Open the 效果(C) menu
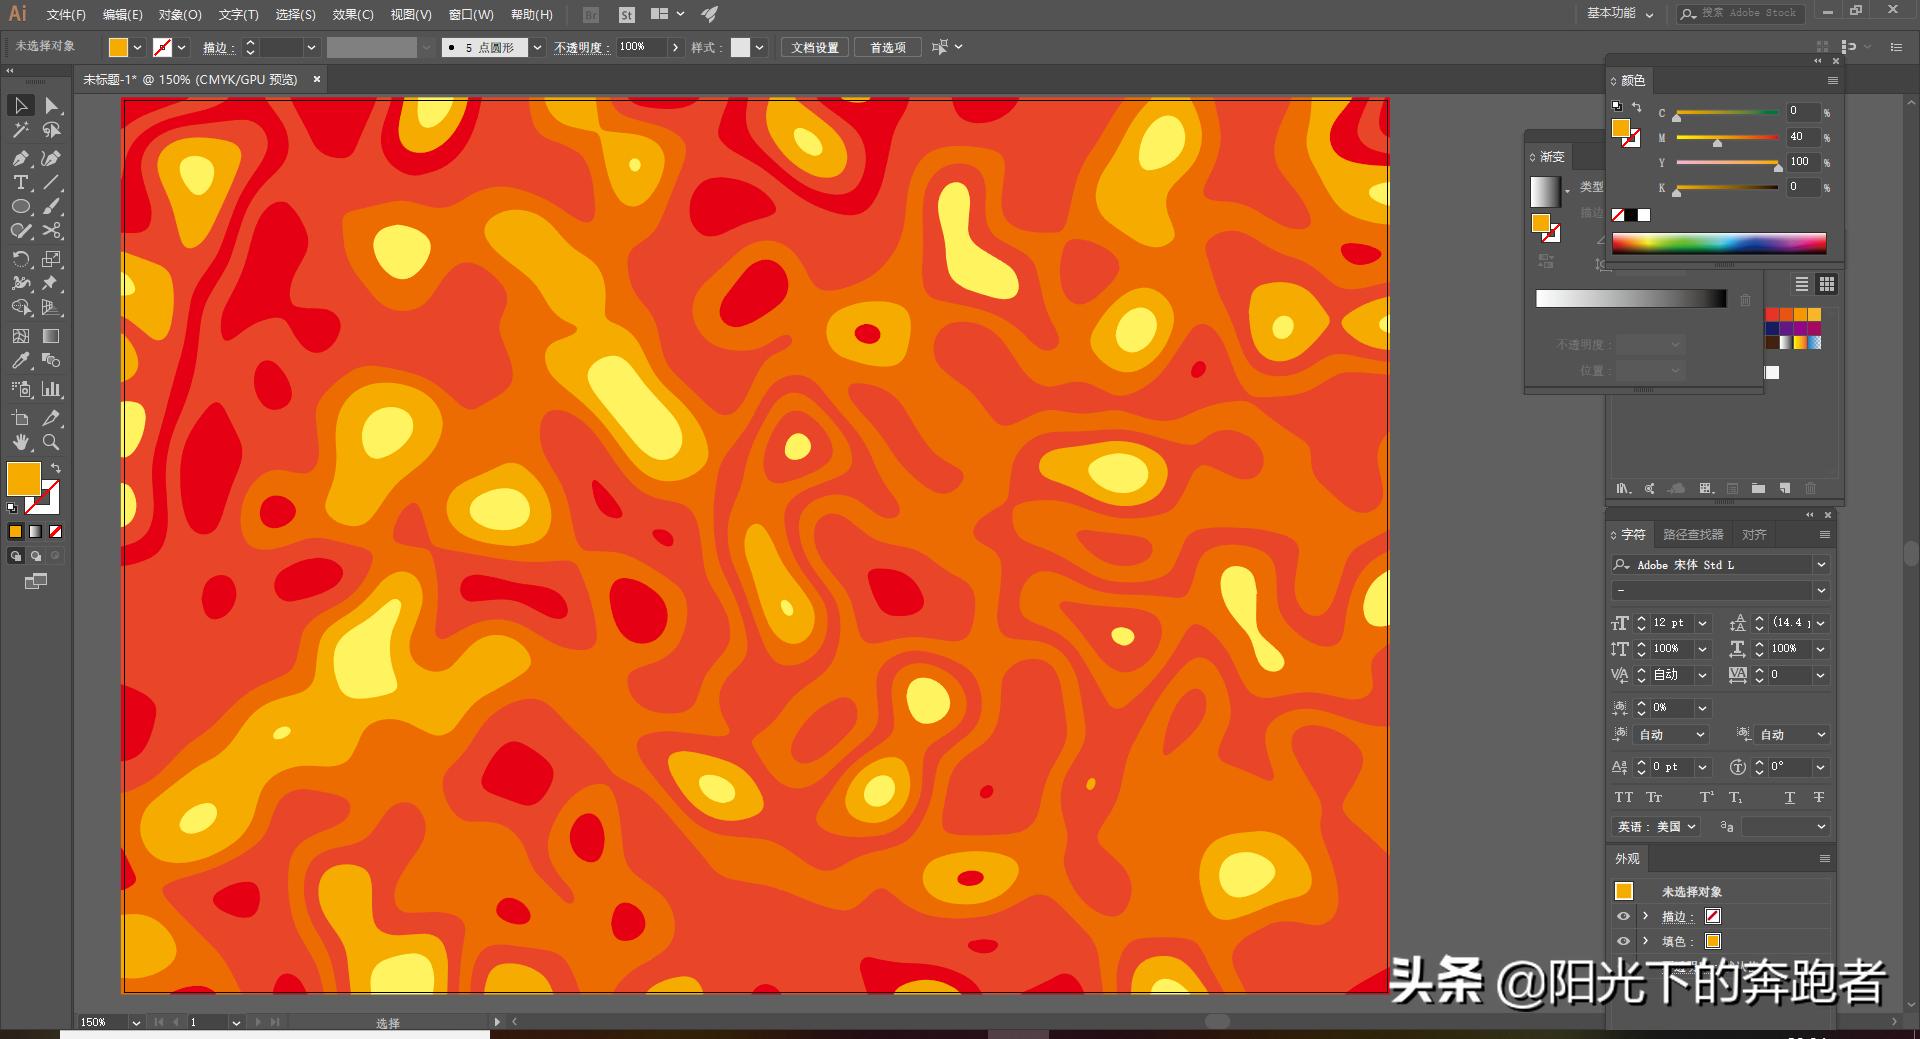The image size is (1920, 1039). pyautogui.click(x=352, y=14)
